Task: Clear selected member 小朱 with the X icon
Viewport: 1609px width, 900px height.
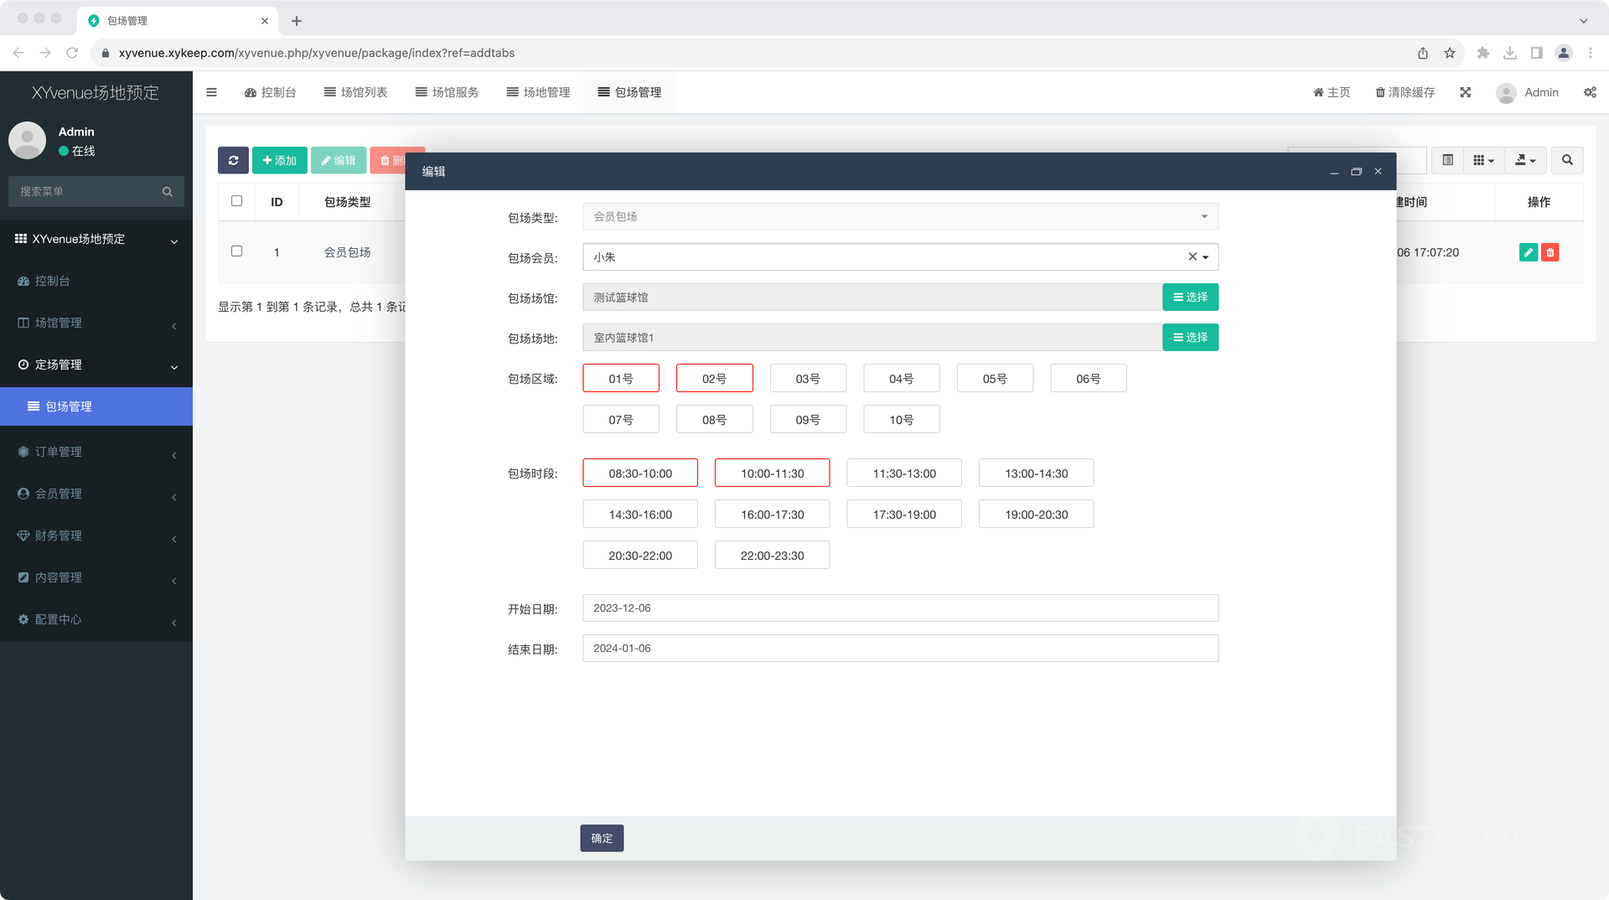Action: coord(1192,257)
